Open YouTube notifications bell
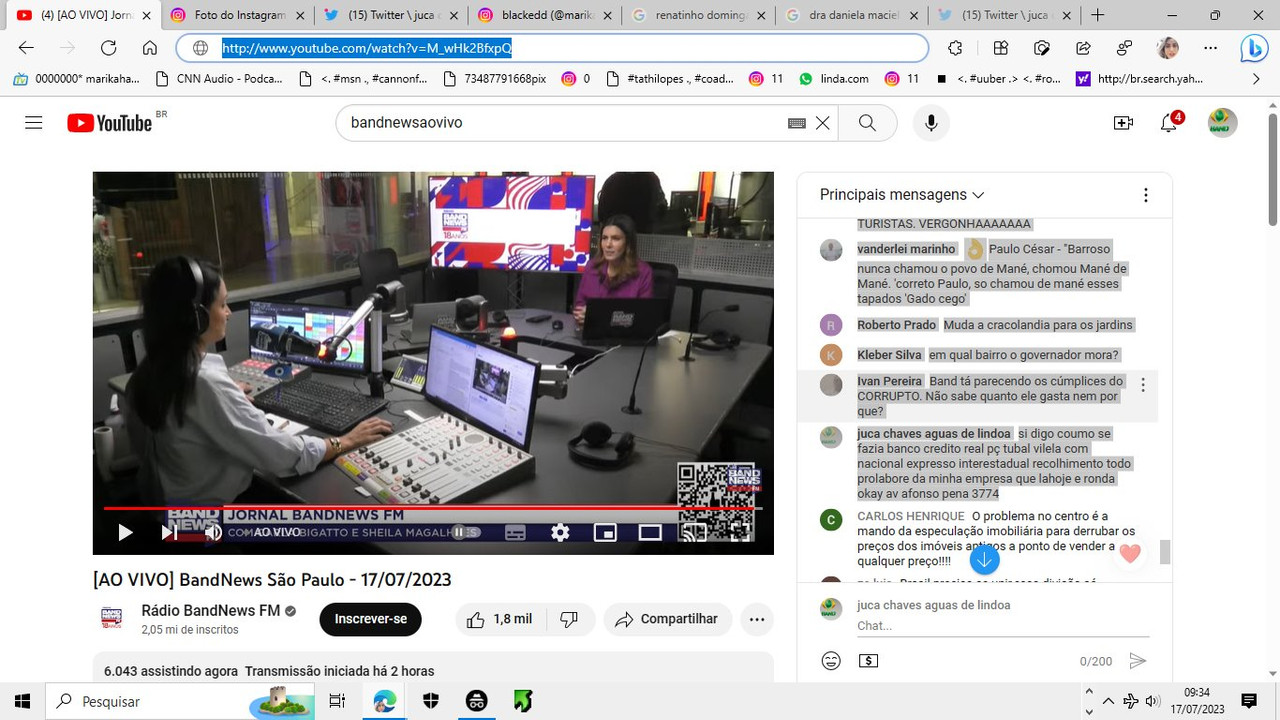This screenshot has height=720, width=1280. (1168, 122)
